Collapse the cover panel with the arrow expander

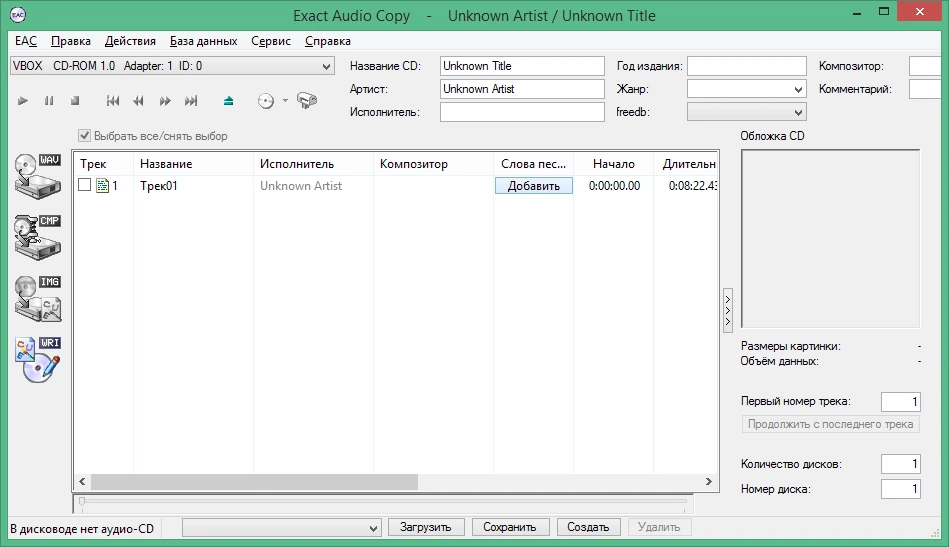(728, 310)
